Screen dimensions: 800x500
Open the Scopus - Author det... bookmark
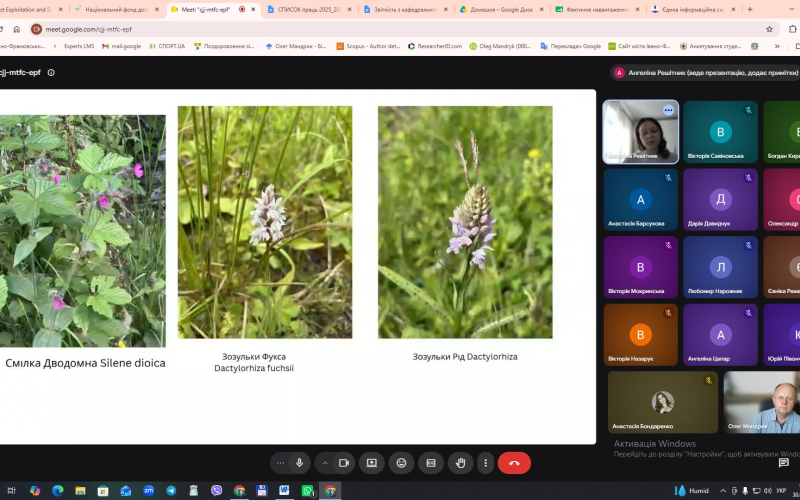368,46
